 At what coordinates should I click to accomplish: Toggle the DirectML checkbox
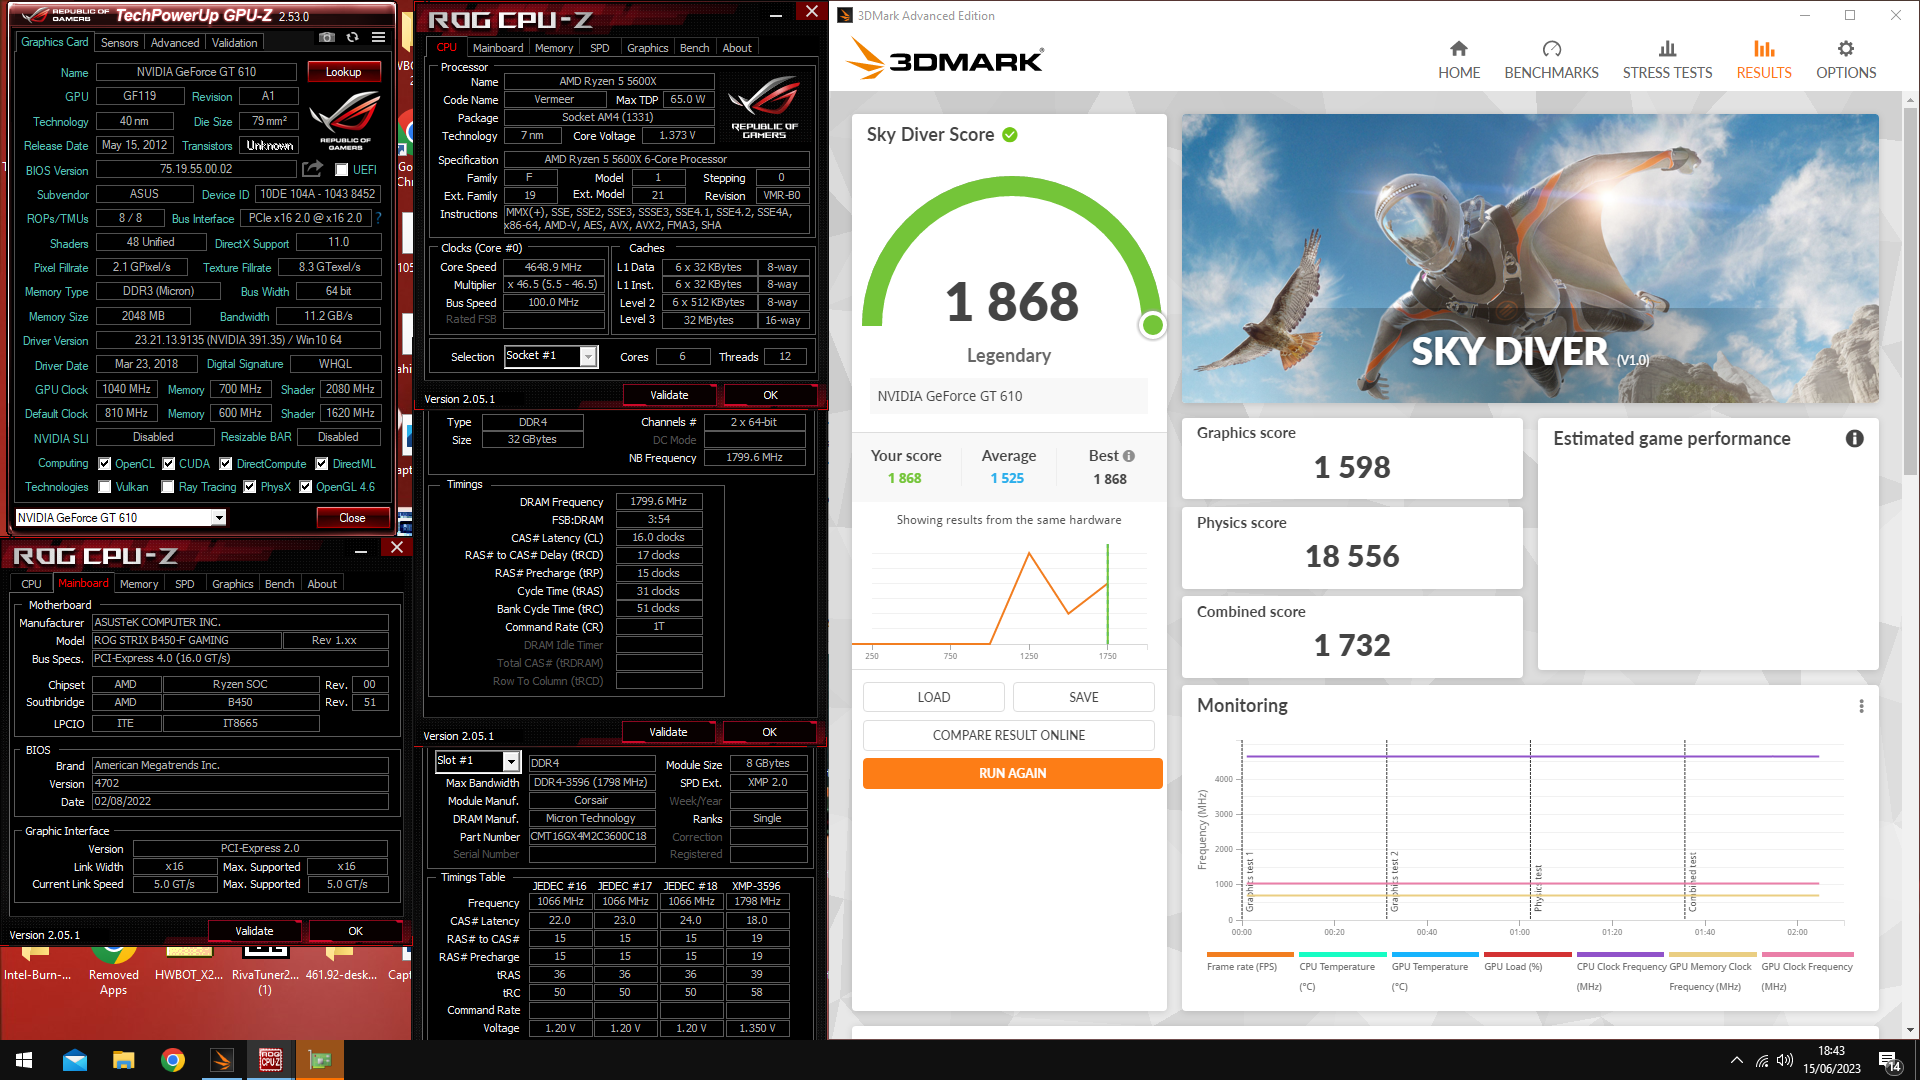[322, 464]
